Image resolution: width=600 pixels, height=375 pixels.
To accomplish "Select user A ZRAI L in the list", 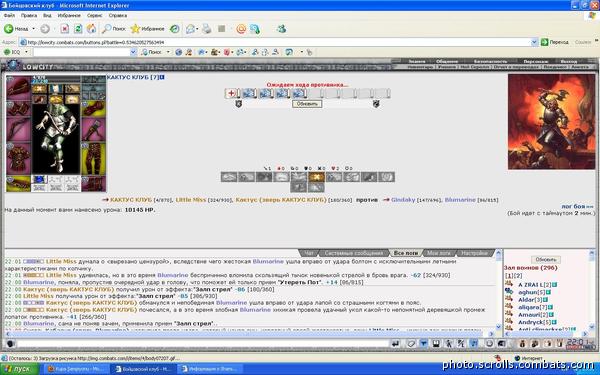I will [530, 285].
